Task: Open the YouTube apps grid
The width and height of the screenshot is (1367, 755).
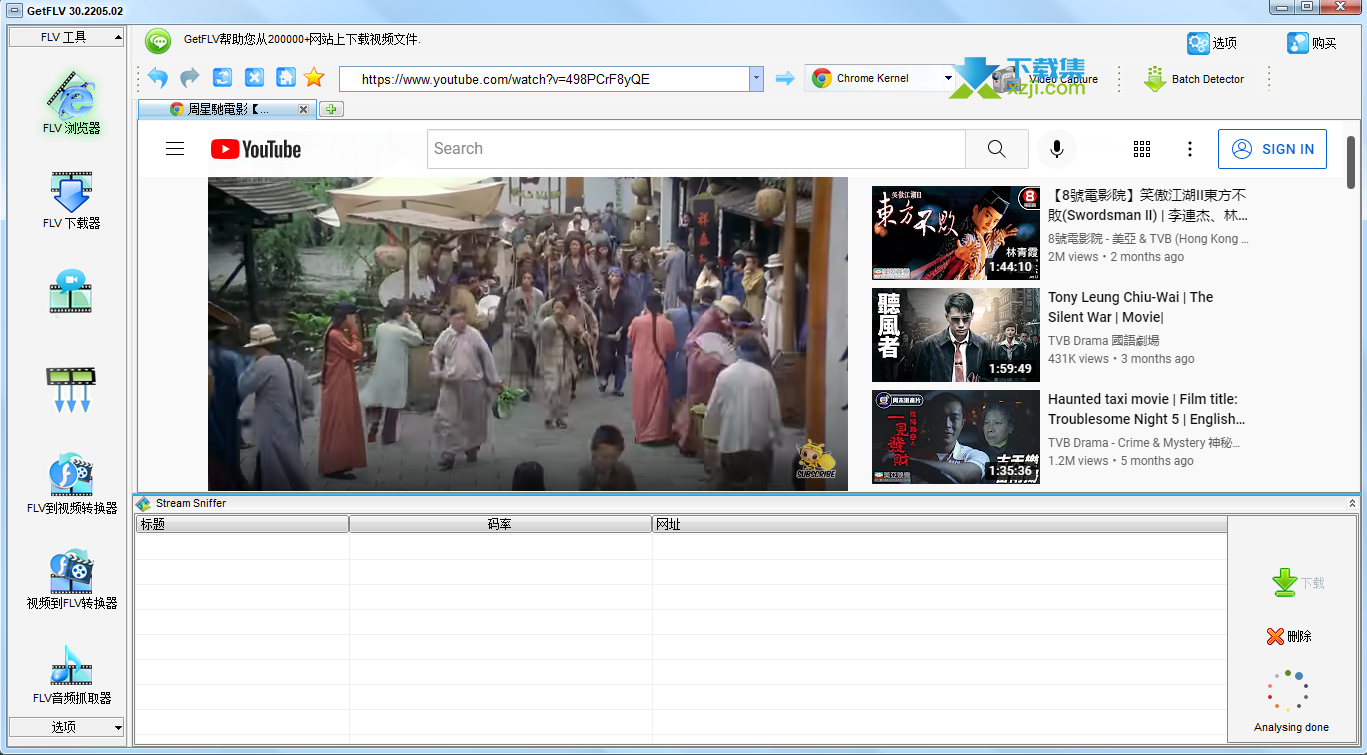Action: [1142, 149]
